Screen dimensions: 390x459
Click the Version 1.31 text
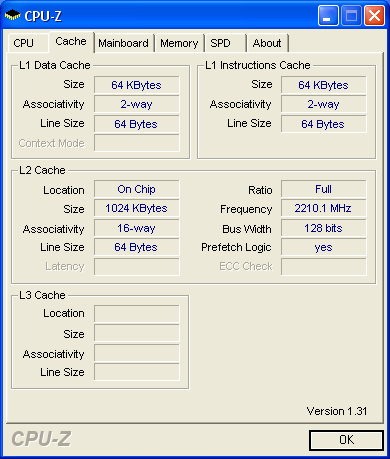click(x=337, y=411)
